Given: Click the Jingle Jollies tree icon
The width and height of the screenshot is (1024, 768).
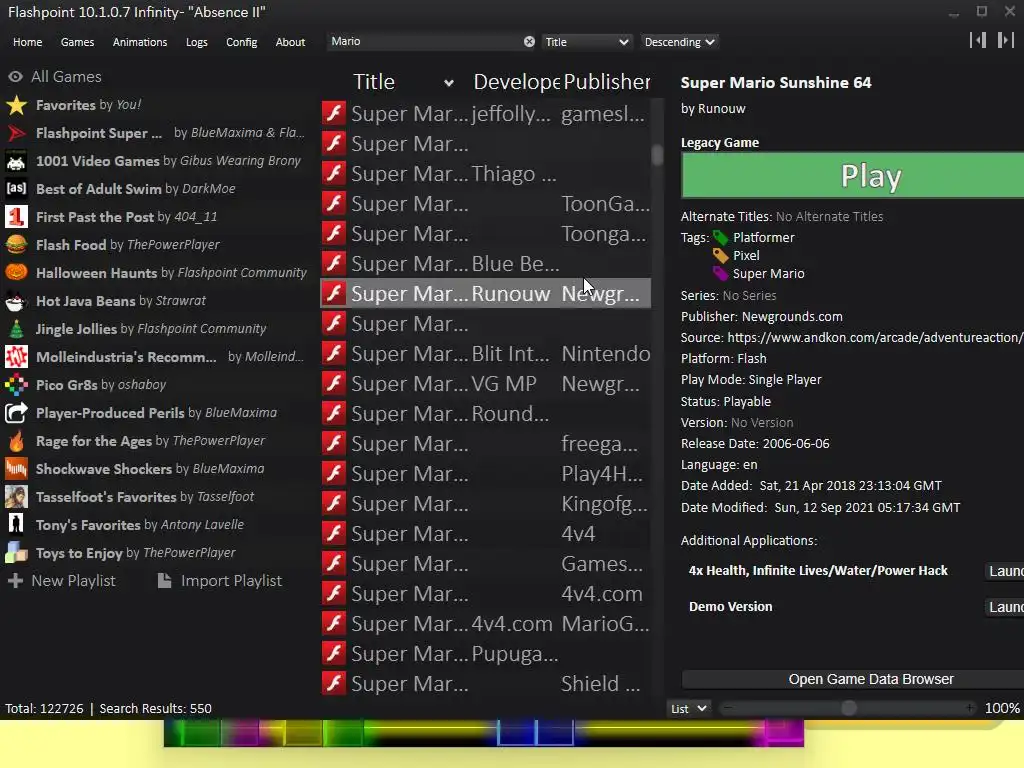Looking at the screenshot, I should (x=16, y=329).
